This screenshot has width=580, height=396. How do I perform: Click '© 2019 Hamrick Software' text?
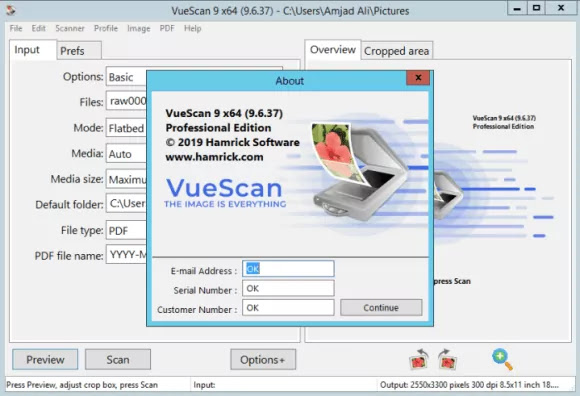click(232, 142)
